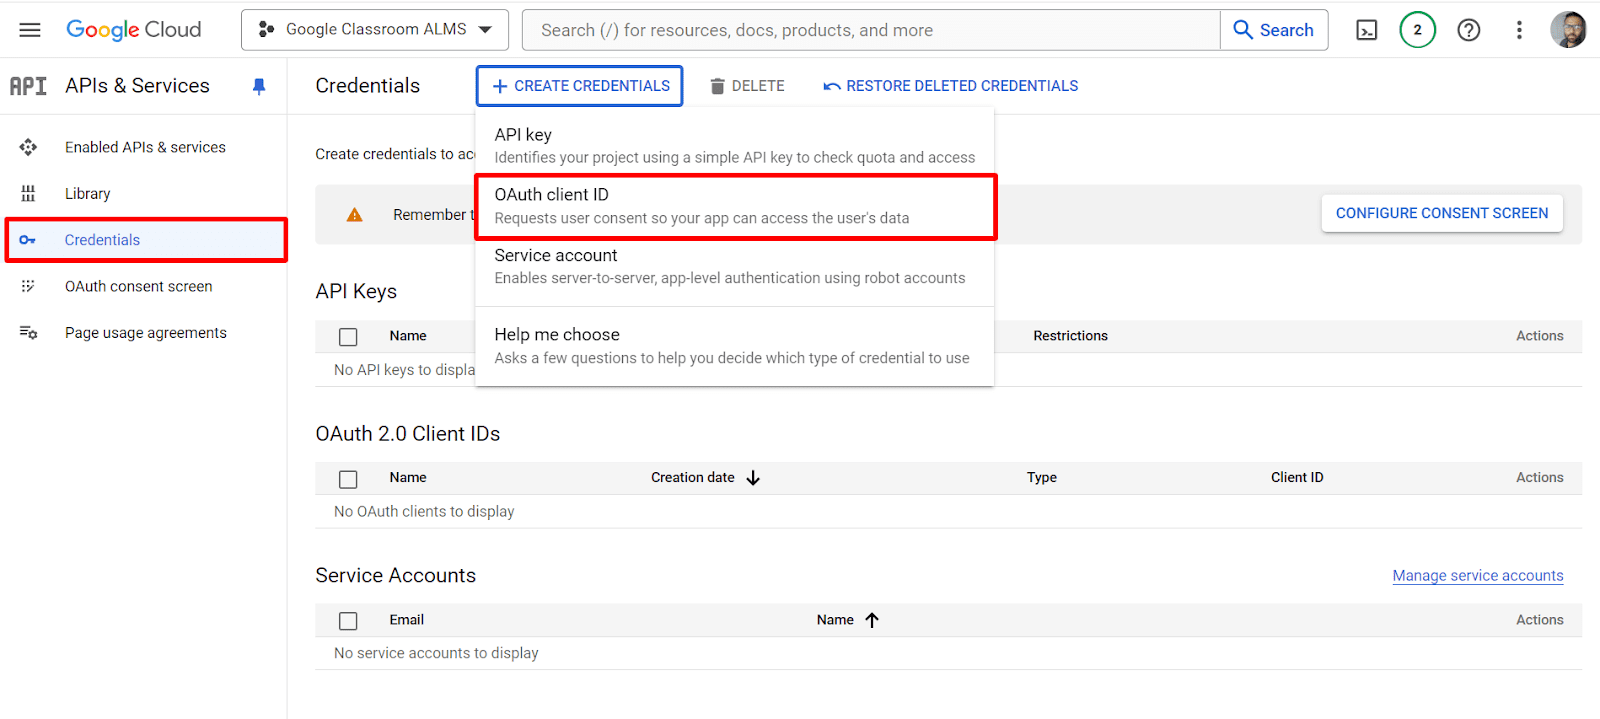Click the orange warning triangle icon

tap(355, 215)
